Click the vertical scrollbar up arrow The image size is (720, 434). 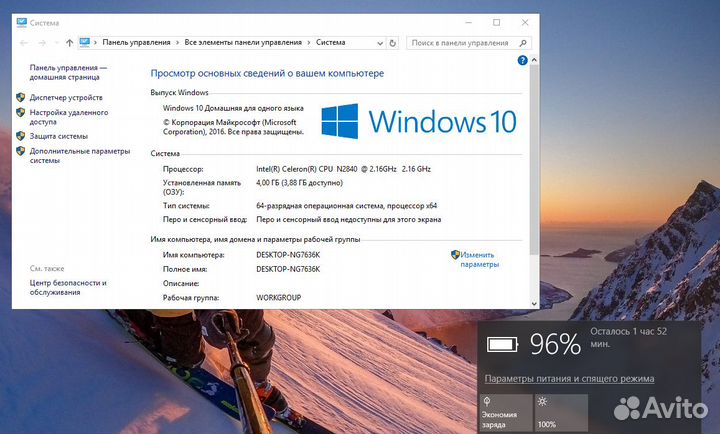(534, 60)
